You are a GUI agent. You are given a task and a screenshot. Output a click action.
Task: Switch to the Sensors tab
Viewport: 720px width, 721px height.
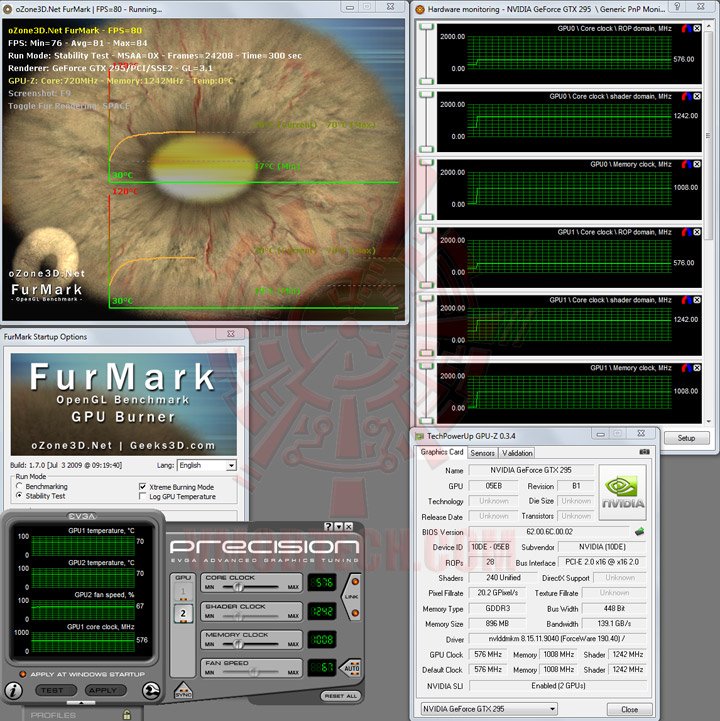(x=482, y=453)
